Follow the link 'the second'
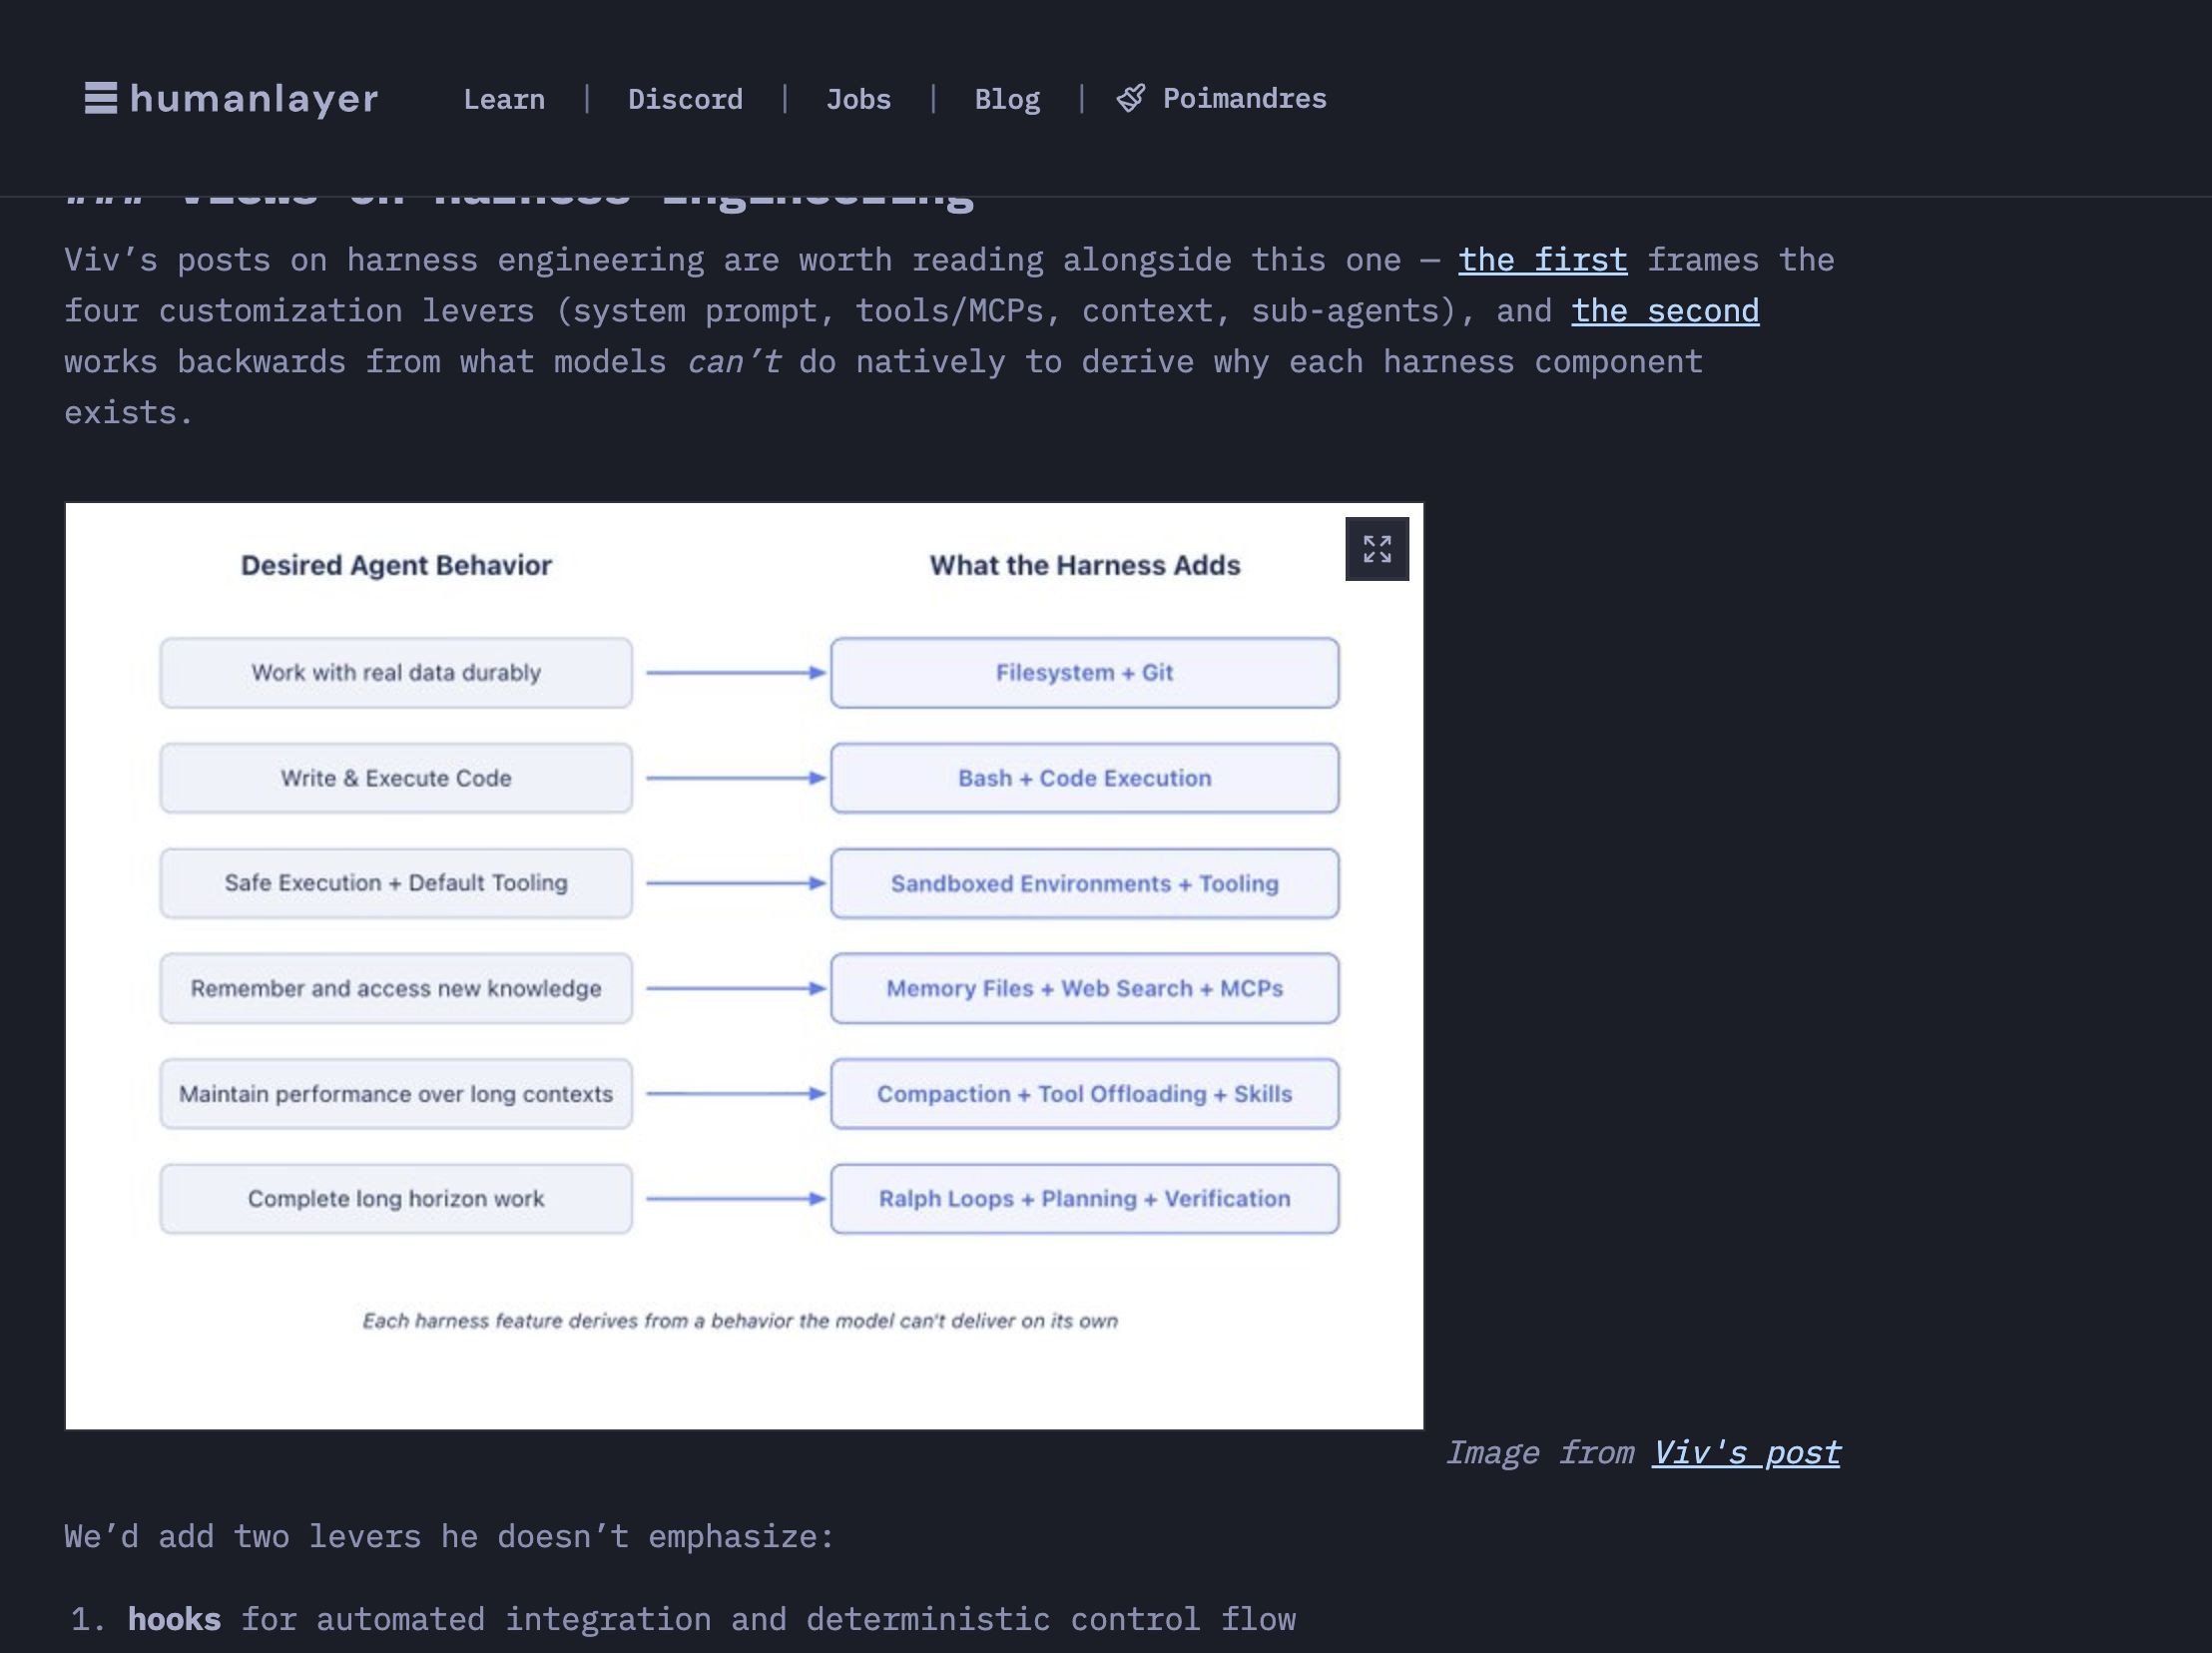 (x=1665, y=311)
